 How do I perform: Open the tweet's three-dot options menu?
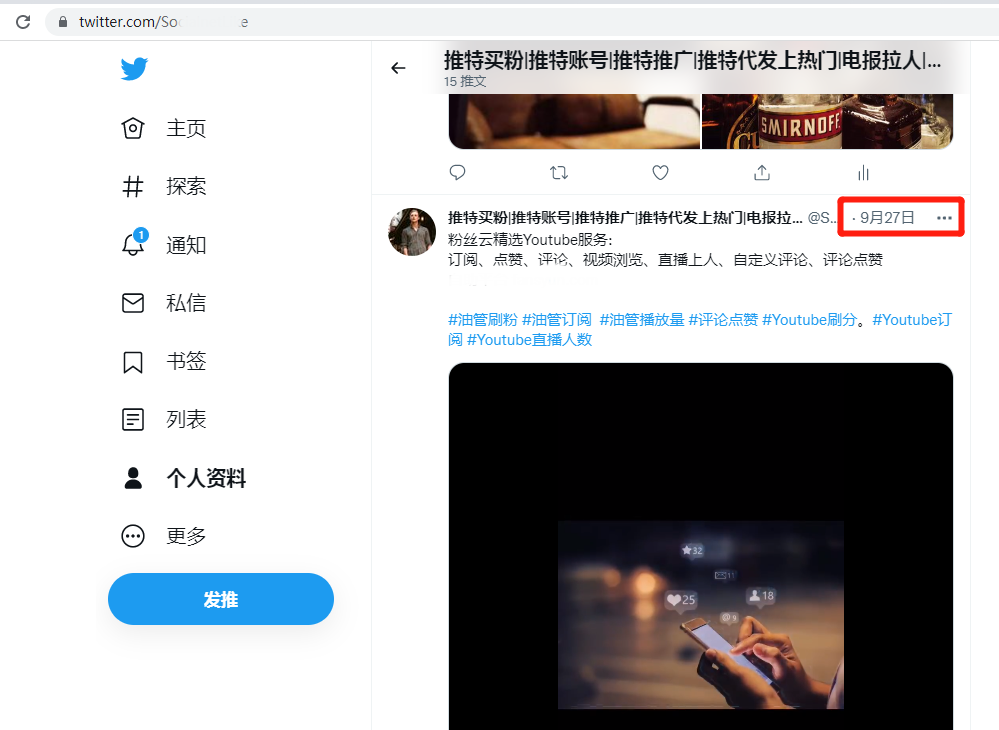(944, 218)
